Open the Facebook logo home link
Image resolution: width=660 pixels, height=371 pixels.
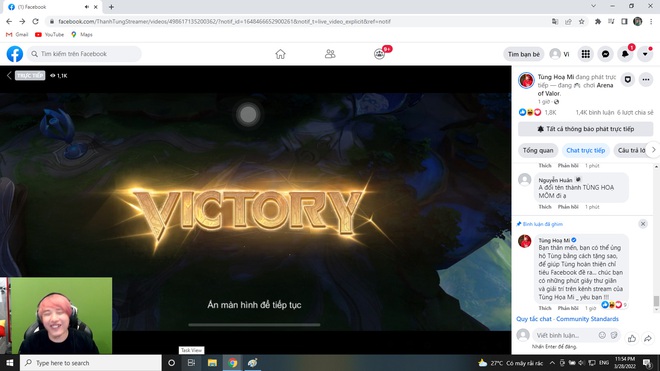[15, 54]
